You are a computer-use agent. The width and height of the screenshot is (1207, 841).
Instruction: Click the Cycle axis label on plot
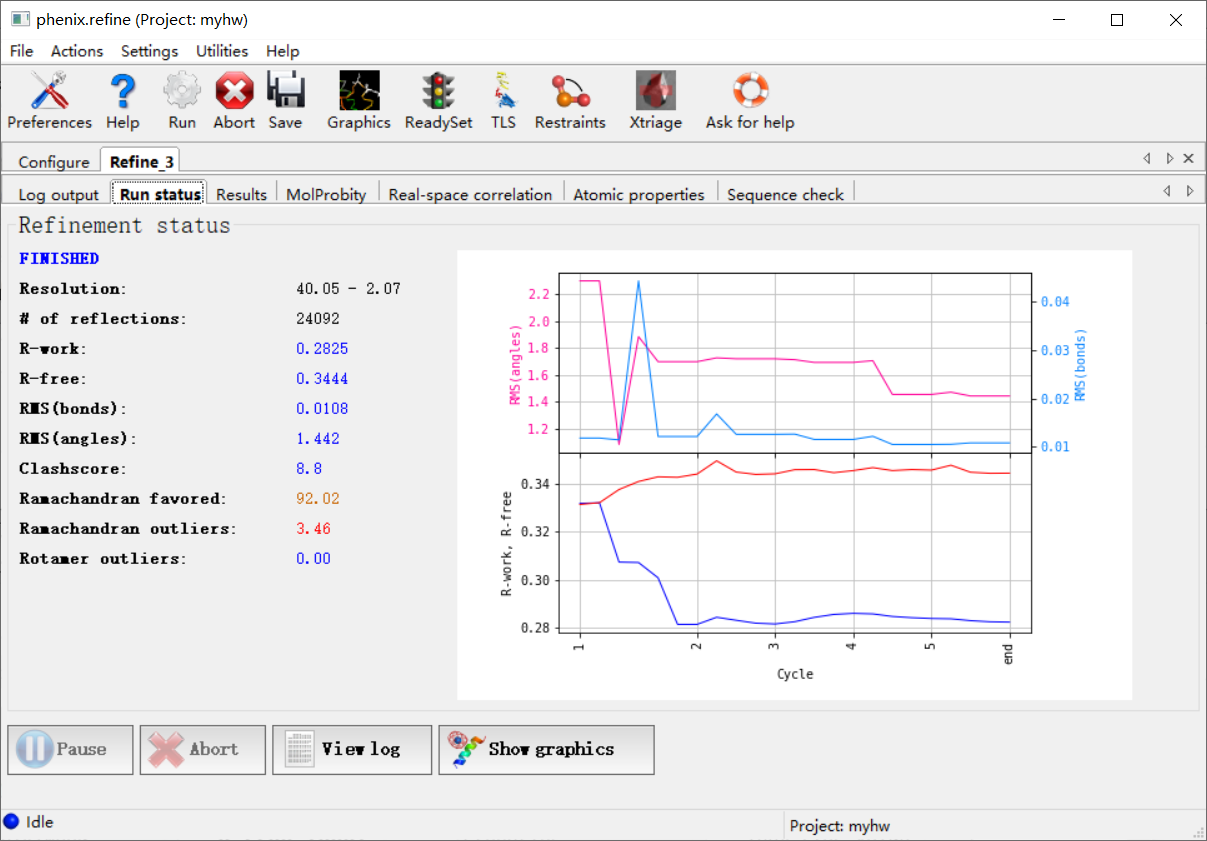coord(795,674)
